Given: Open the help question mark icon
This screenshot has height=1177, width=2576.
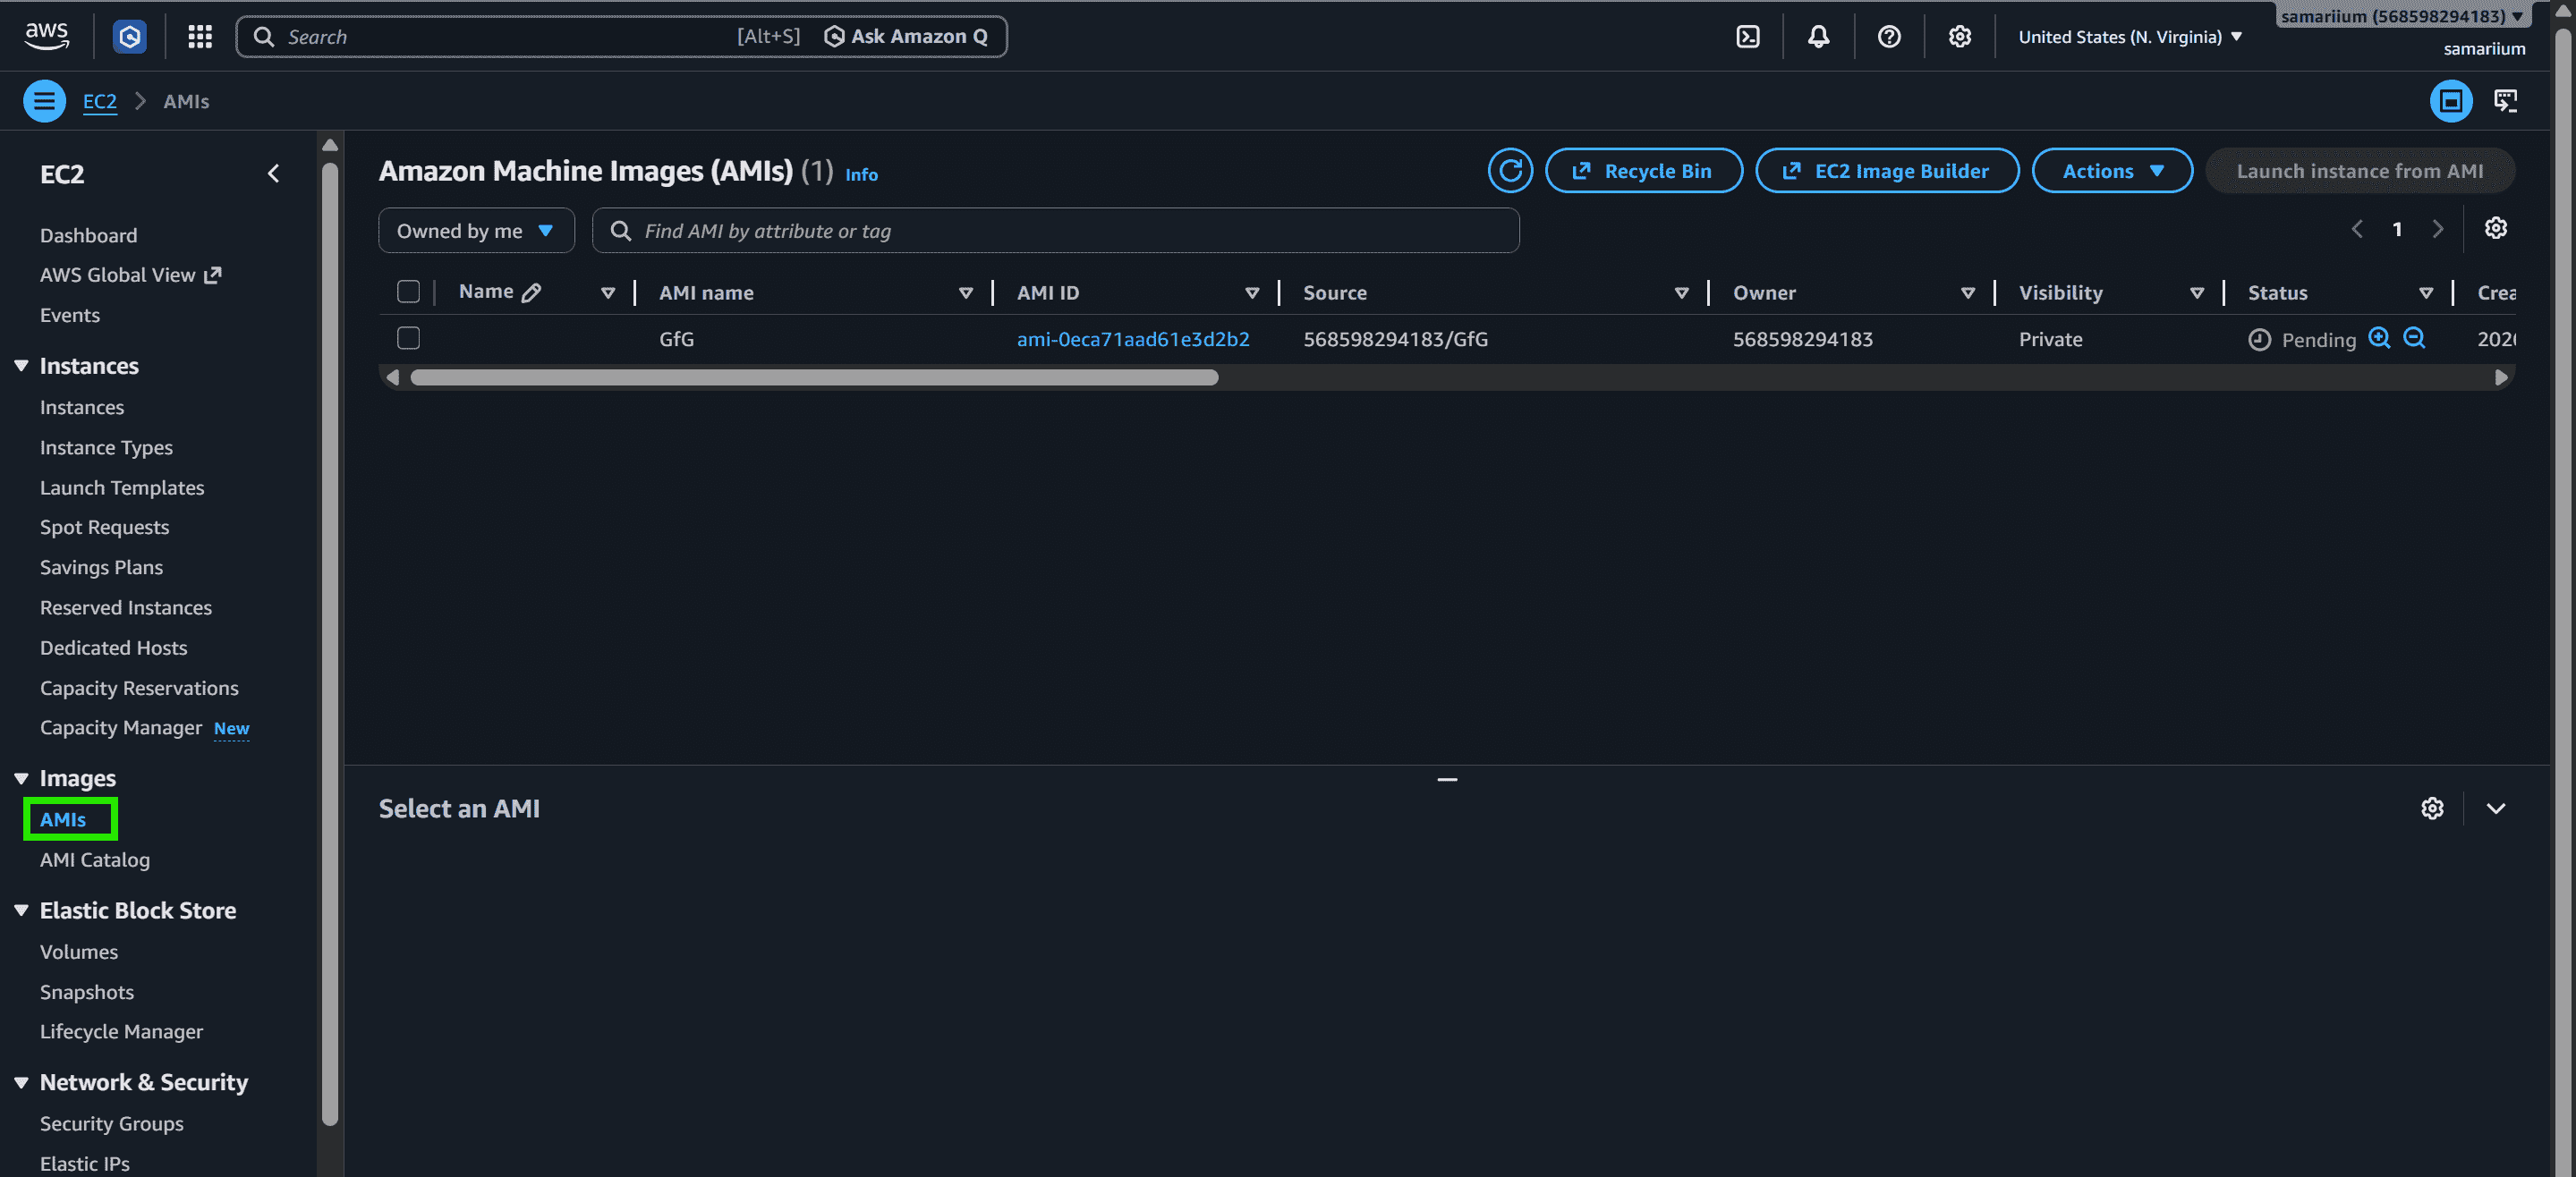Looking at the screenshot, I should (1888, 37).
